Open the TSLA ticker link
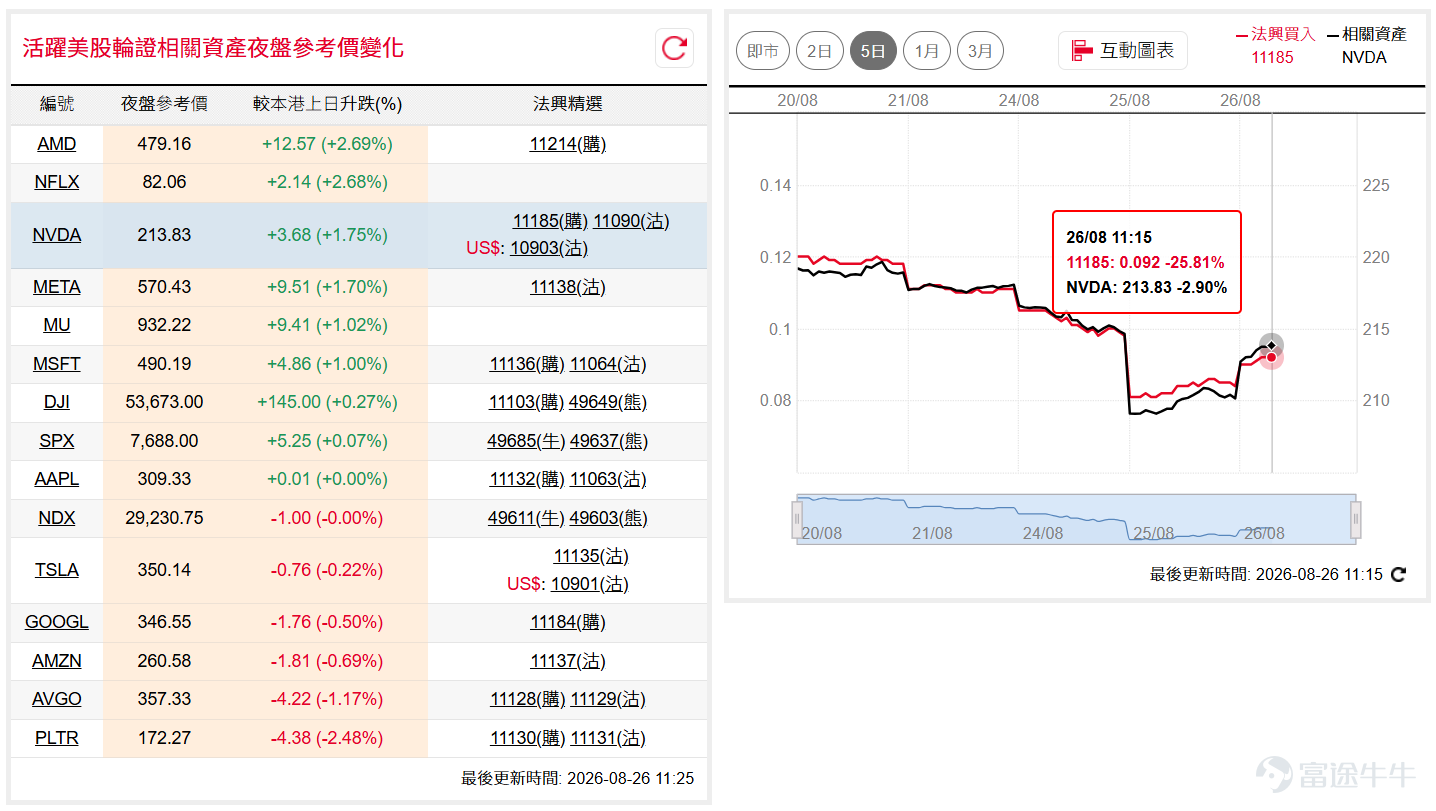Image resolution: width=1436 pixels, height=811 pixels. (x=57, y=570)
